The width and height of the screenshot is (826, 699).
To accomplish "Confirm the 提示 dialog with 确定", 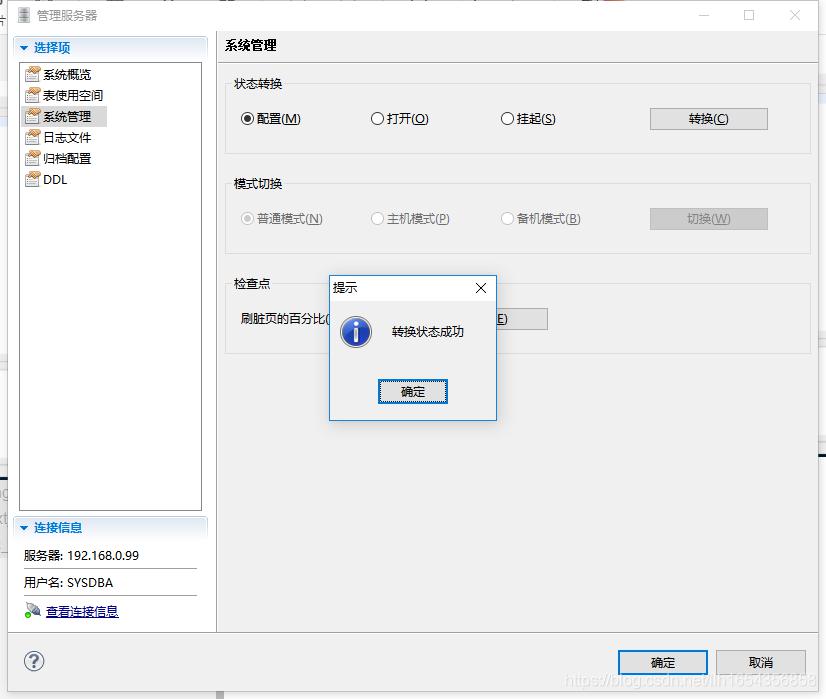I will click(412, 391).
